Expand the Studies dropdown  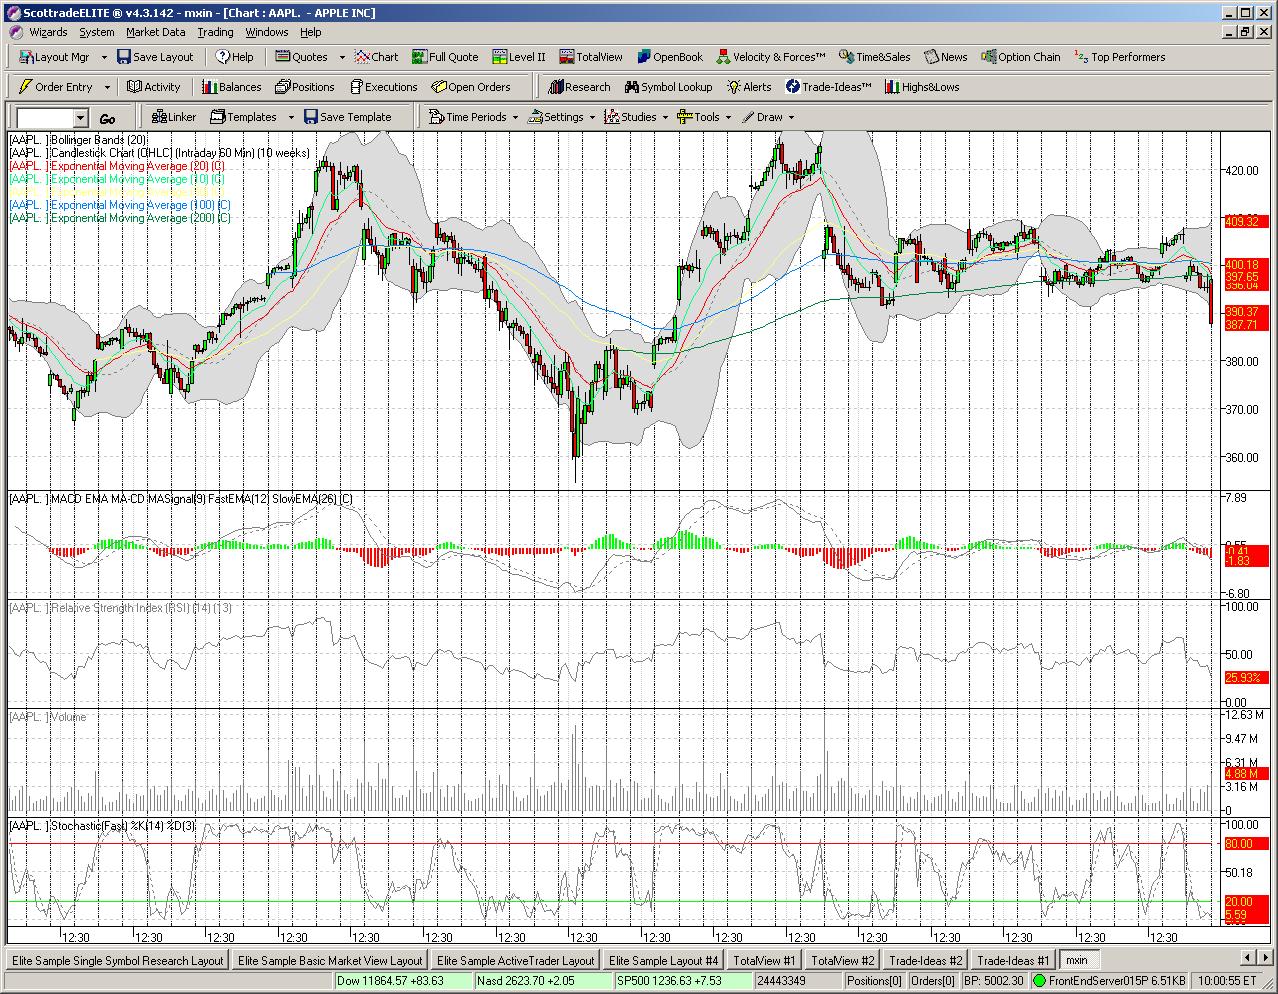[665, 117]
